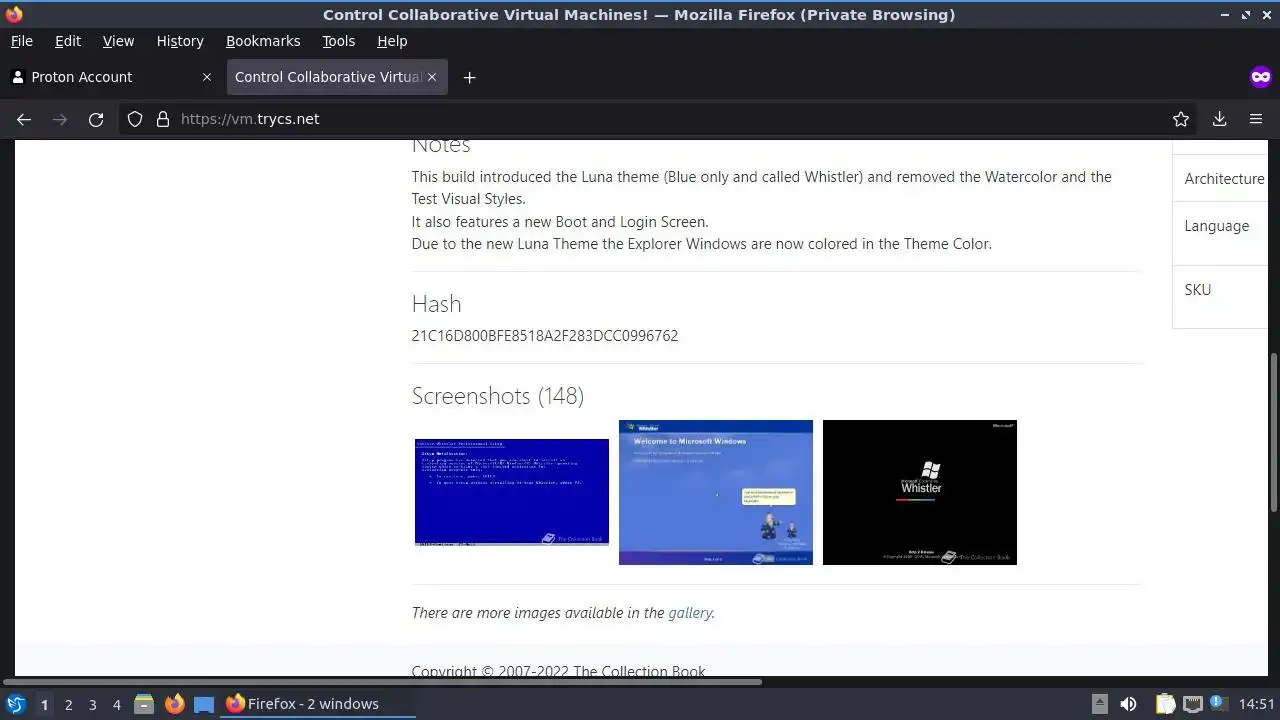Close the Control Collaborative Virtual Machines tab
This screenshot has width=1280, height=720.
(x=433, y=77)
